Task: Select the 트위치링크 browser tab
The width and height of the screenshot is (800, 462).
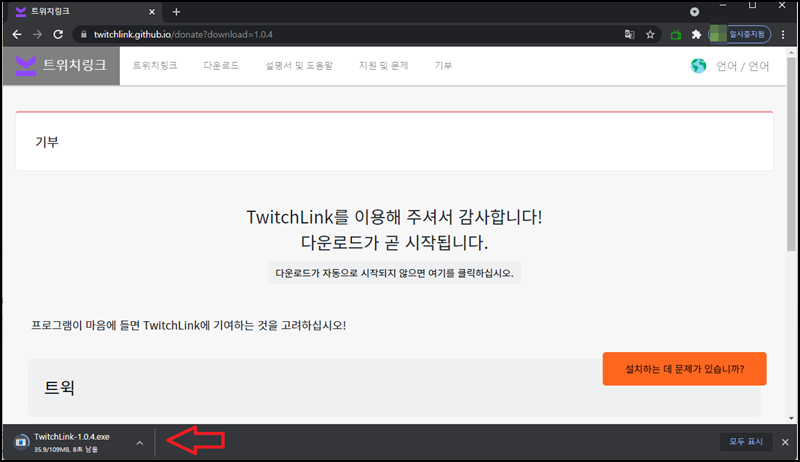Action: click(84, 12)
